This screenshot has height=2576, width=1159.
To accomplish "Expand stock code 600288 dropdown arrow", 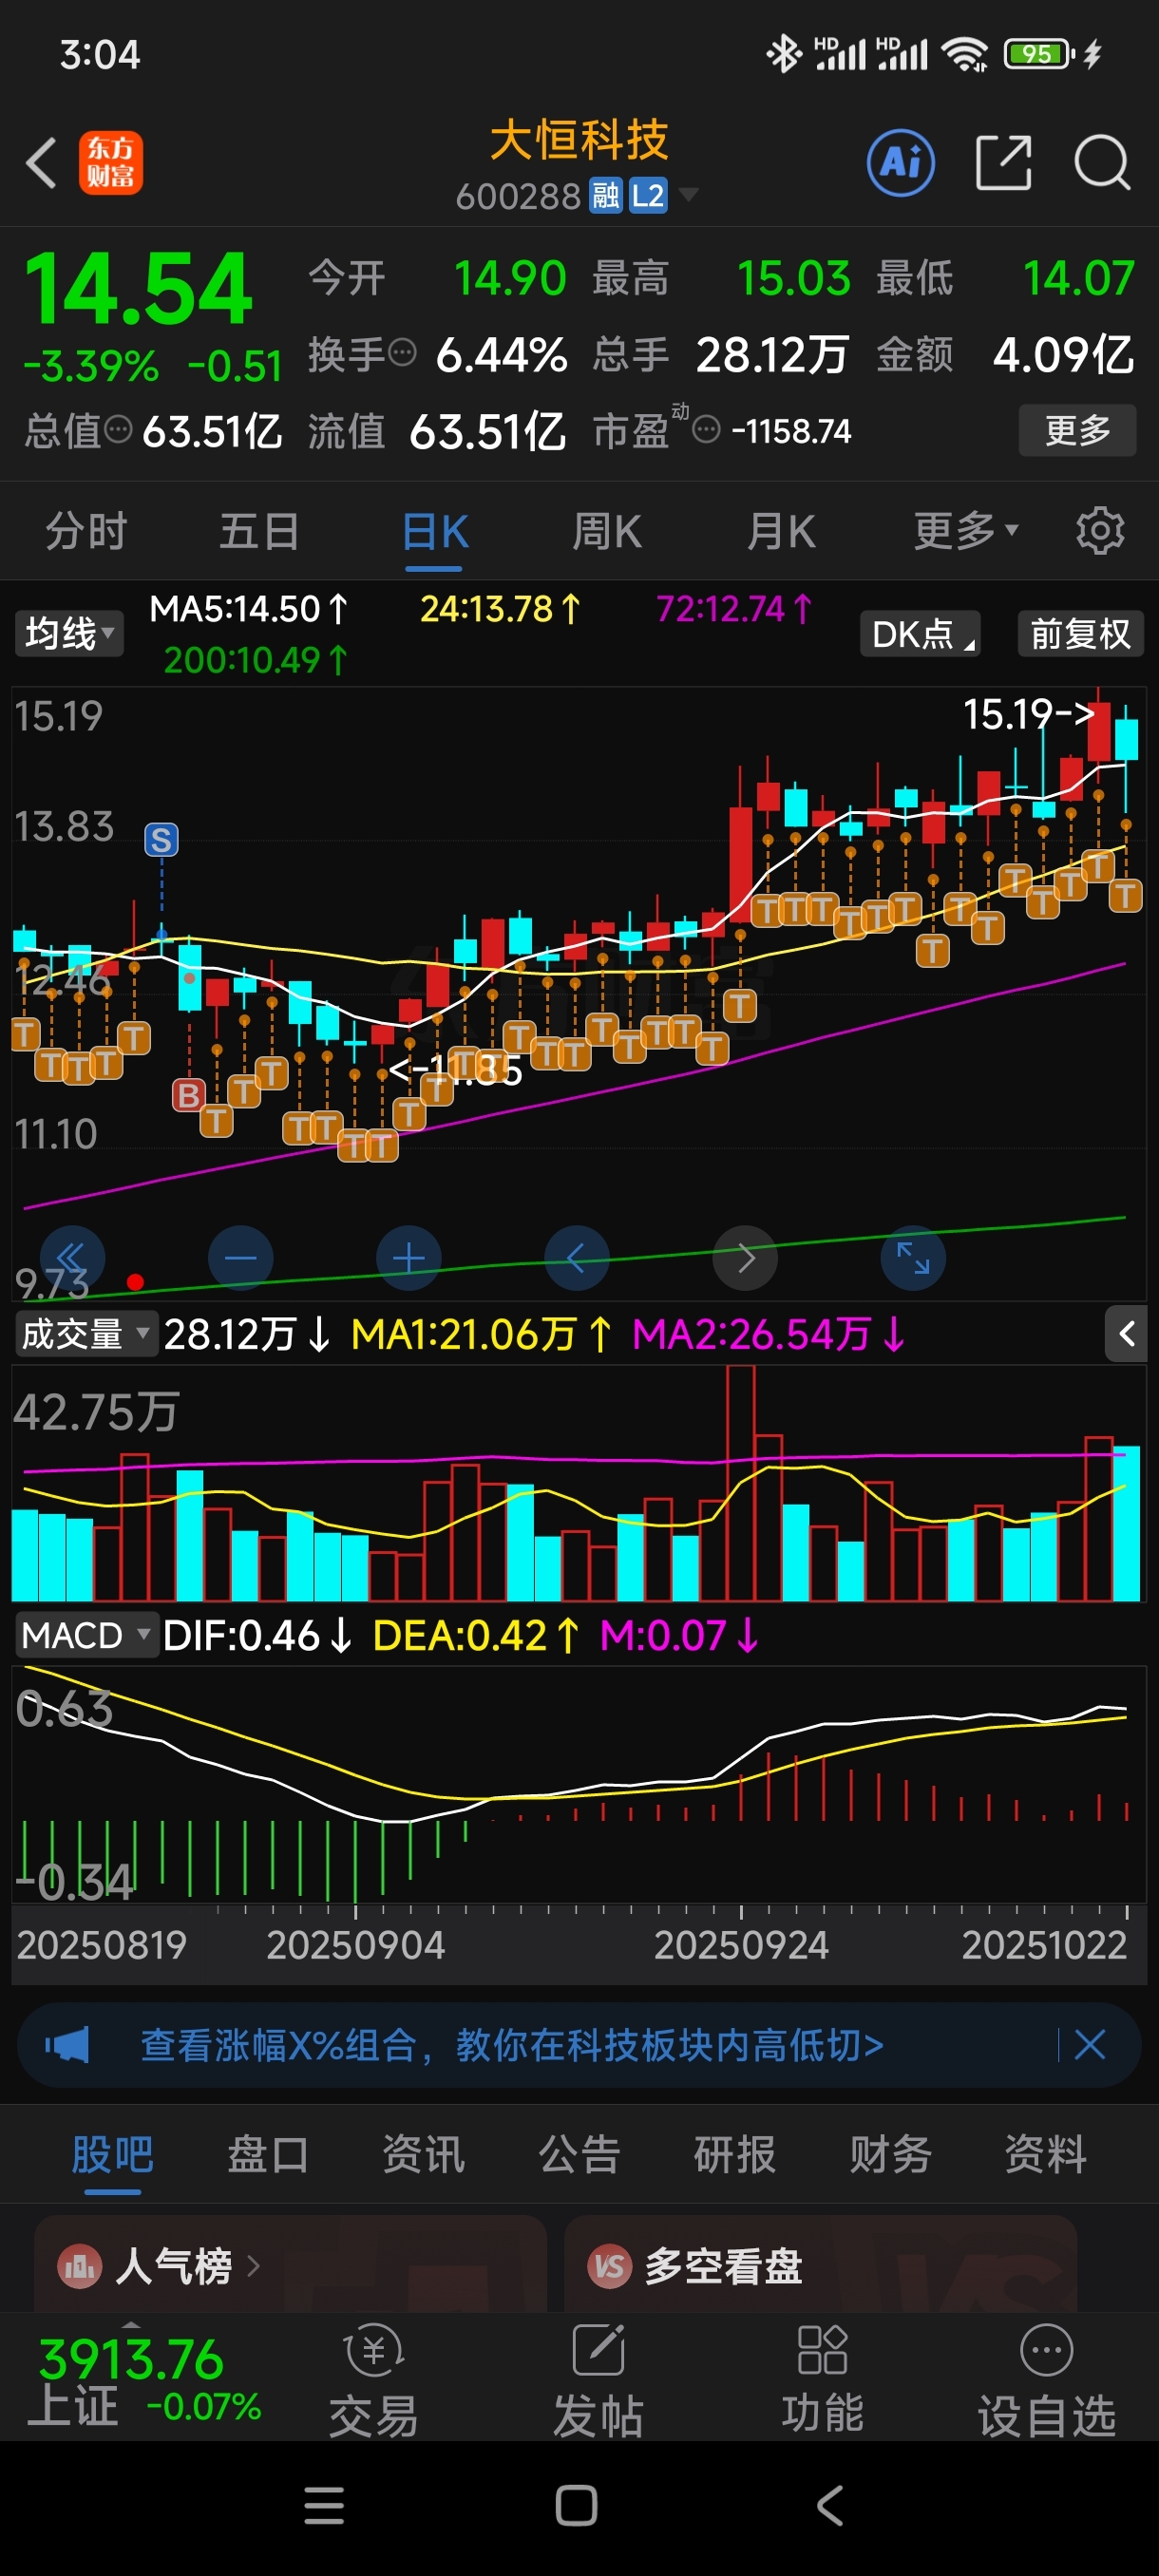I will (689, 194).
